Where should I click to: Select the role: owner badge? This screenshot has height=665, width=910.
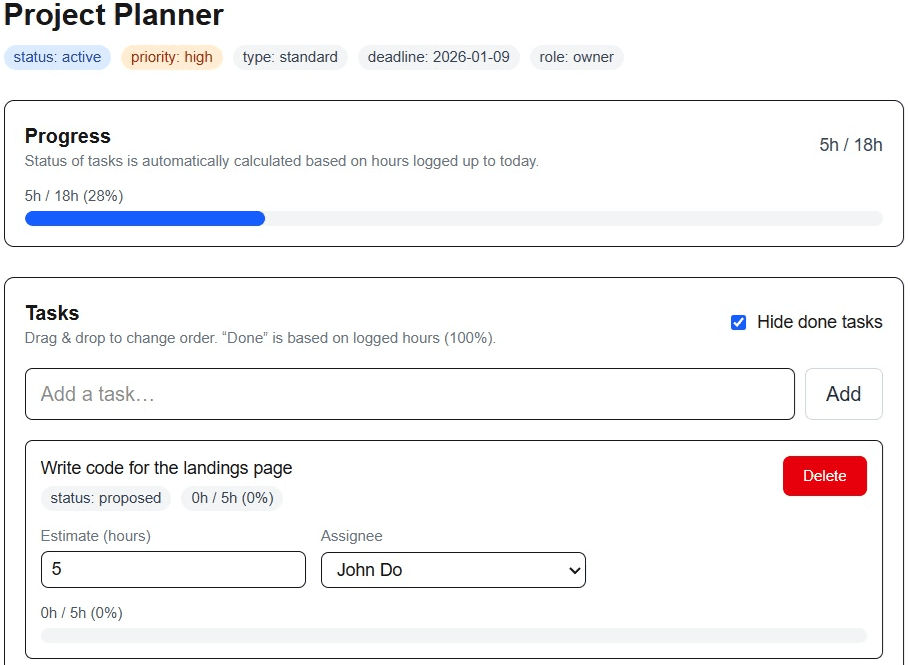(577, 57)
